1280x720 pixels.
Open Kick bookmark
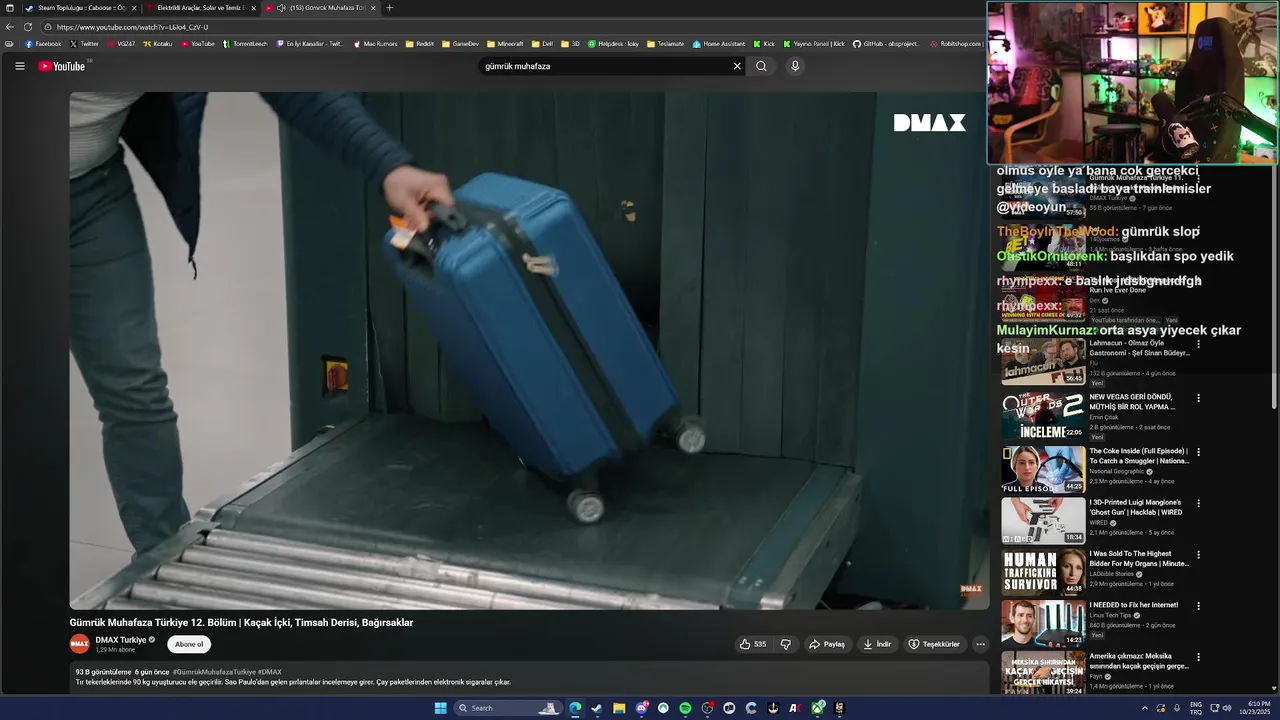[764, 44]
